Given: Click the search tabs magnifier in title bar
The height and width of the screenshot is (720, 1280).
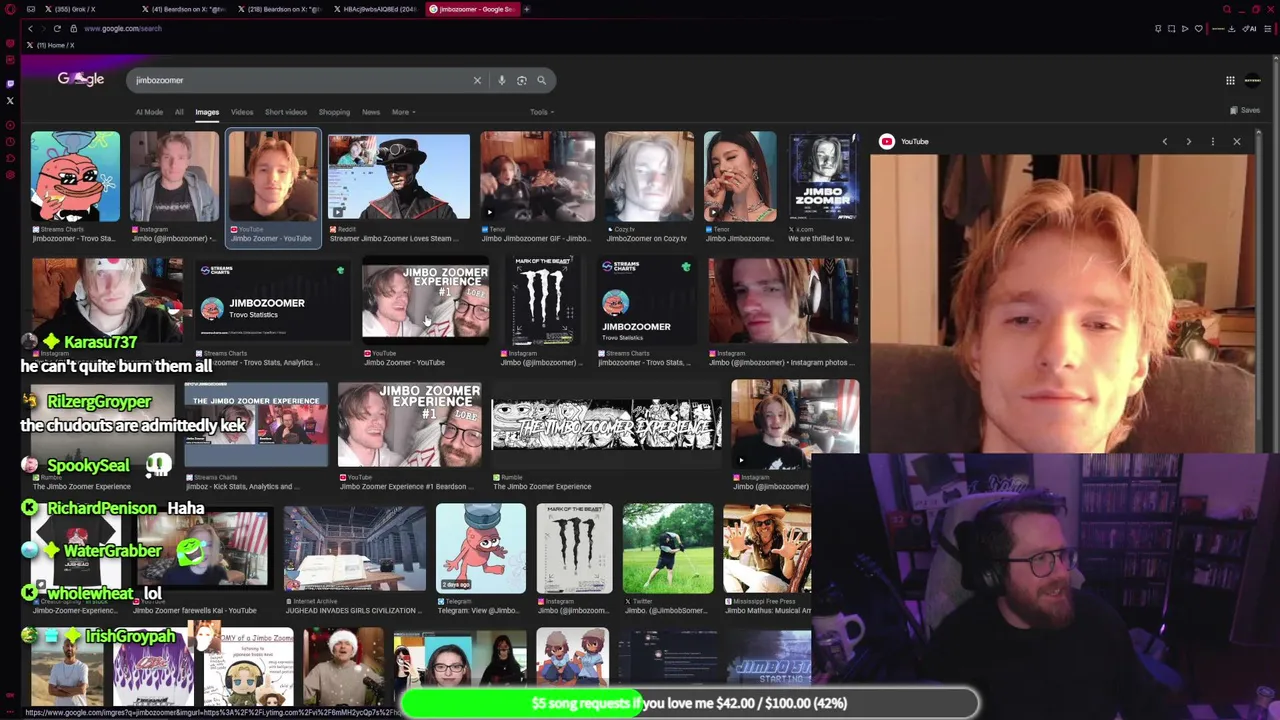Looking at the screenshot, I should pos(1227,9).
